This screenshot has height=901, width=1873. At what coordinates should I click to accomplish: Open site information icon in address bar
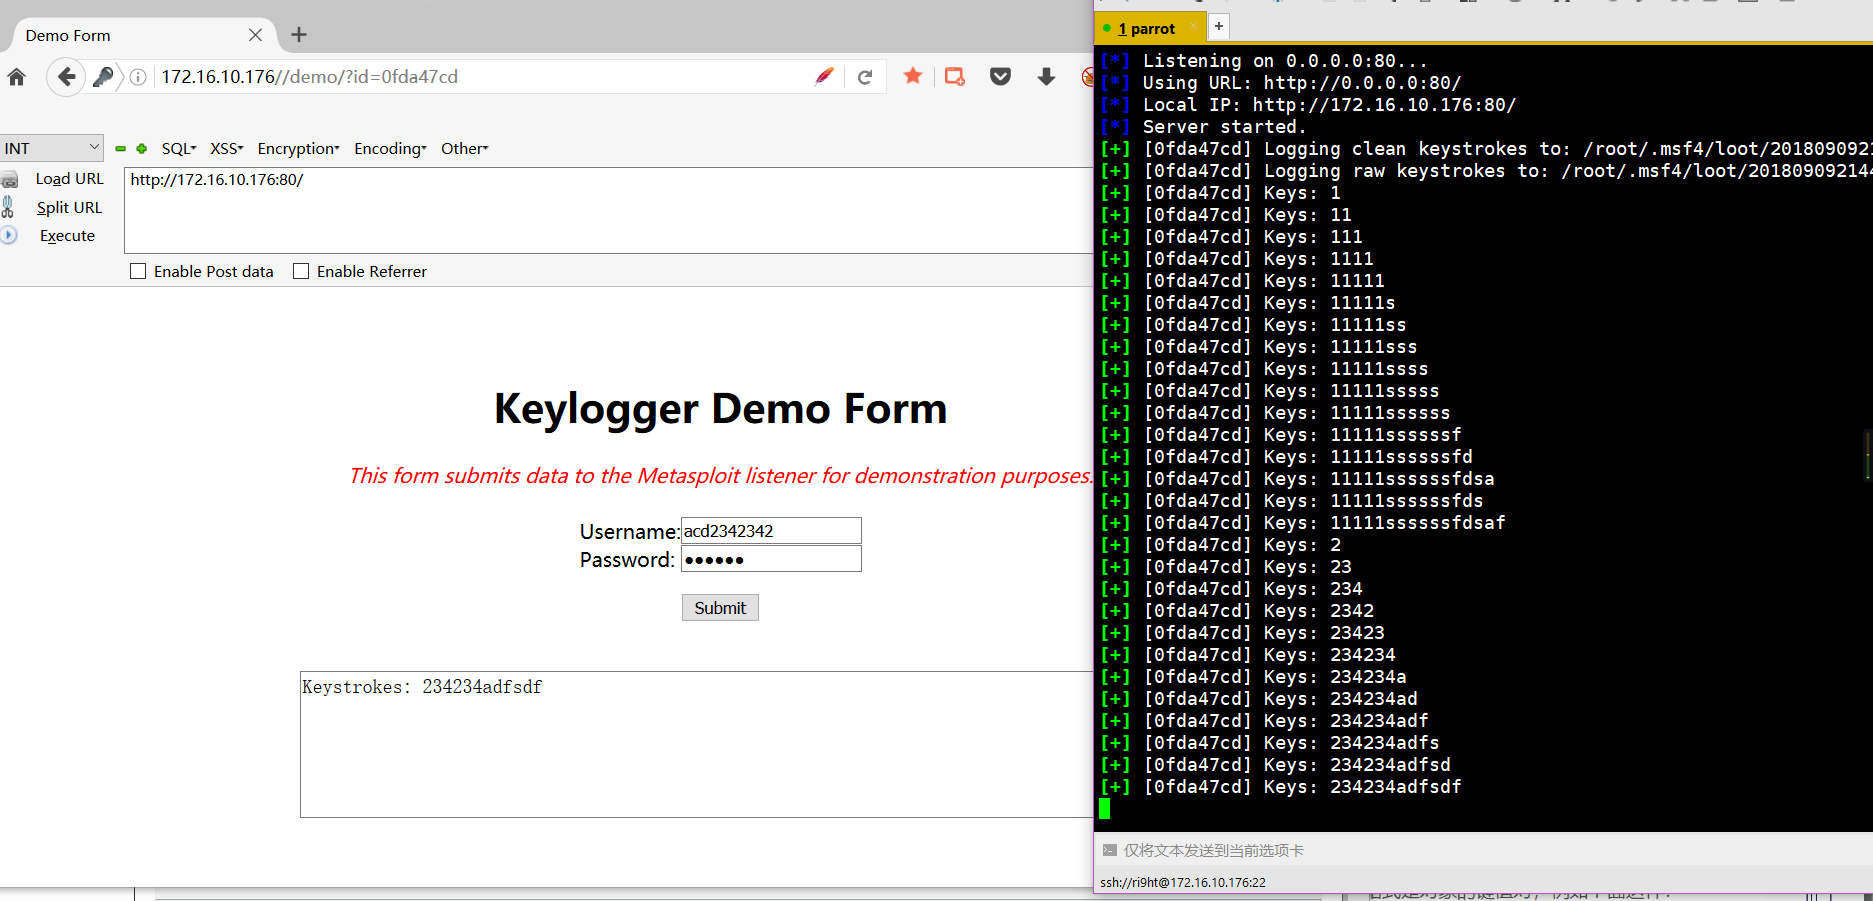pyautogui.click(x=138, y=77)
